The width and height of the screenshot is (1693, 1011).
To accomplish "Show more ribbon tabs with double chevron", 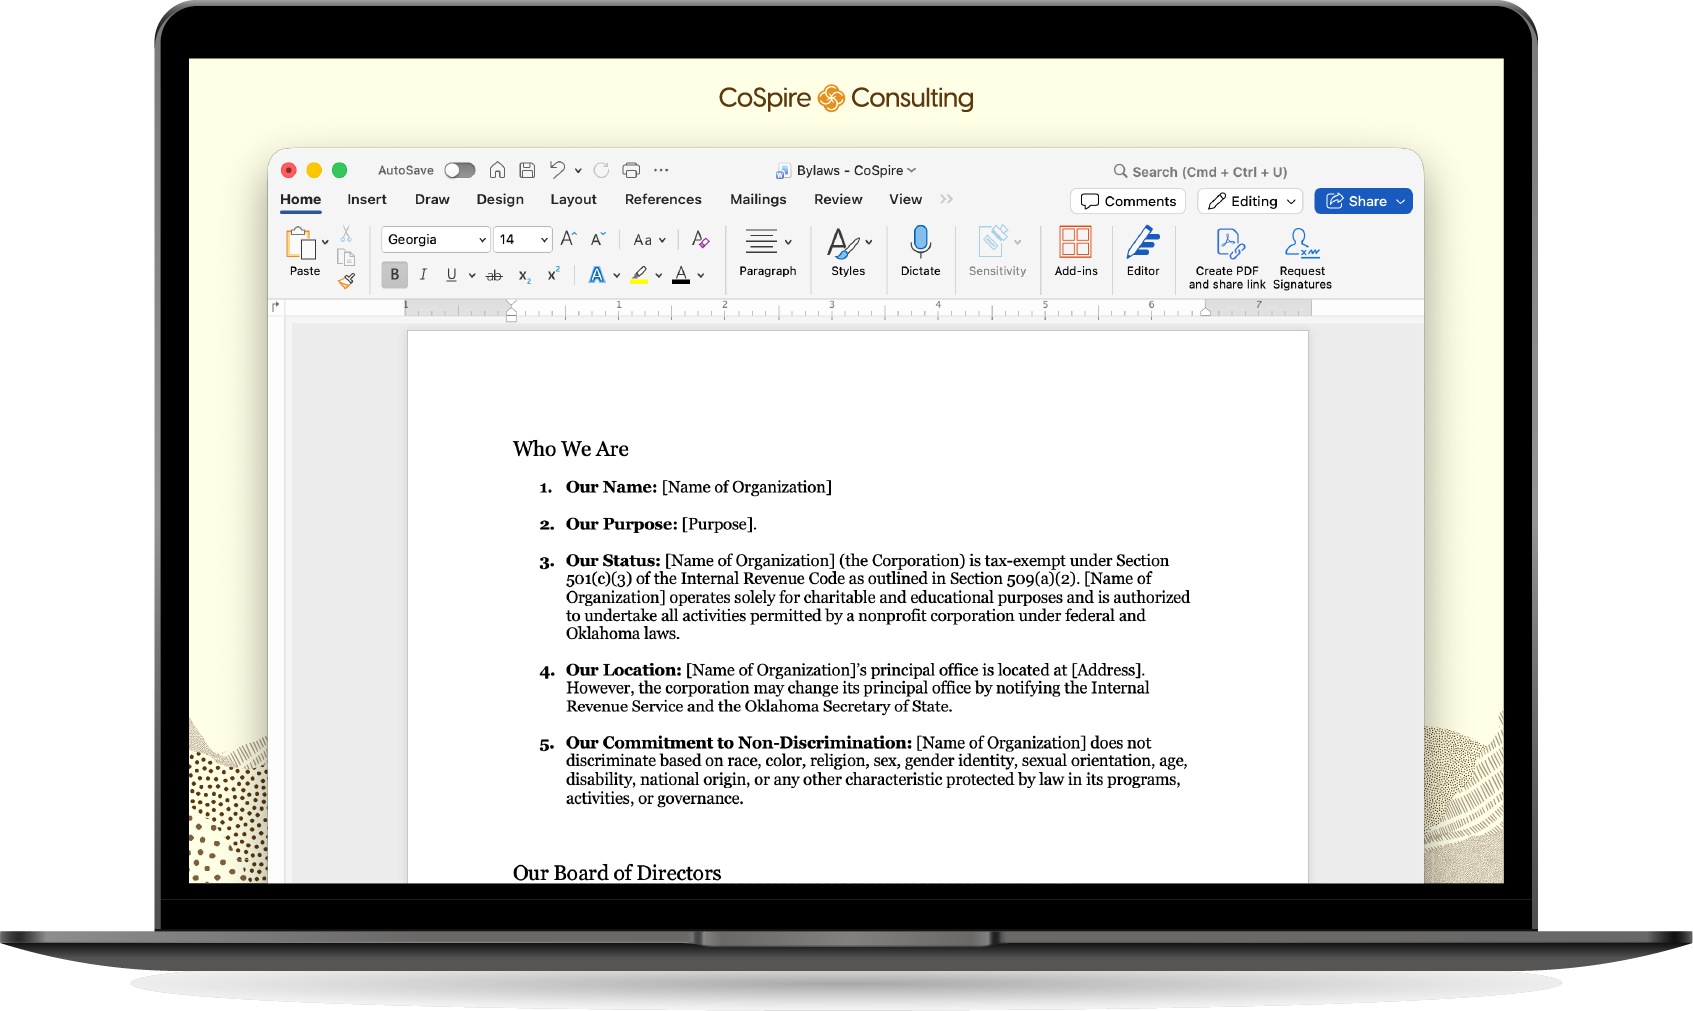I will coord(946,200).
